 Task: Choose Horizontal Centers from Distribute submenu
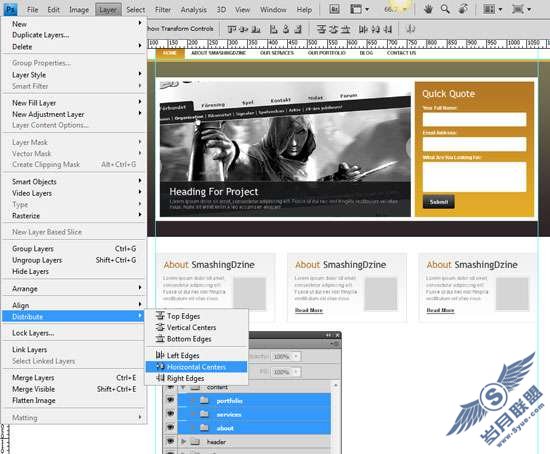[x=196, y=367]
